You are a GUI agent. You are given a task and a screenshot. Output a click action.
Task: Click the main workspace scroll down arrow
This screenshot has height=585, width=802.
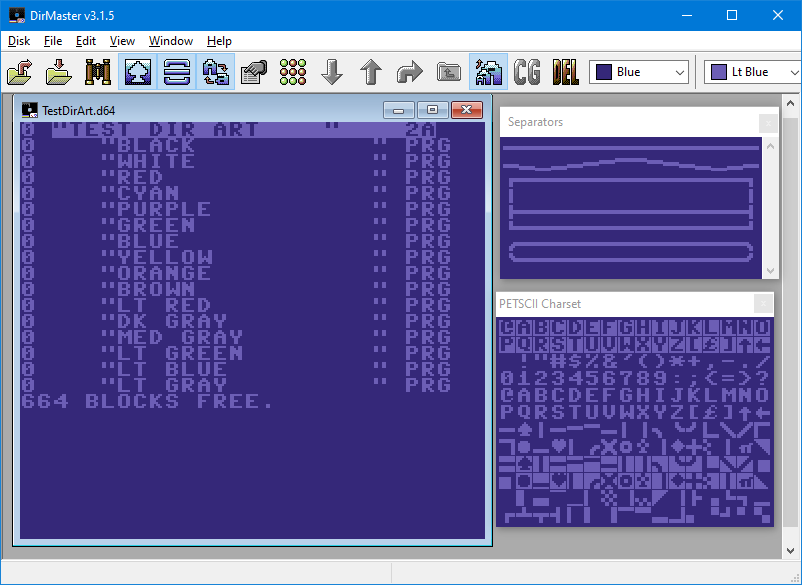791,550
